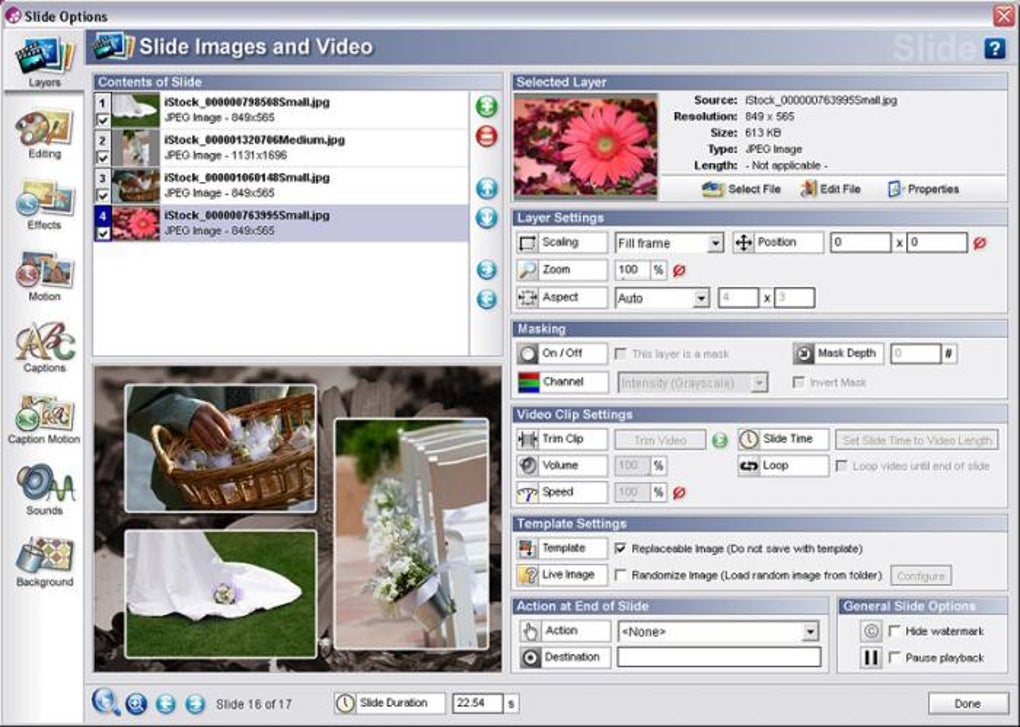
Task: Check This layer is a mask
Action: point(621,354)
